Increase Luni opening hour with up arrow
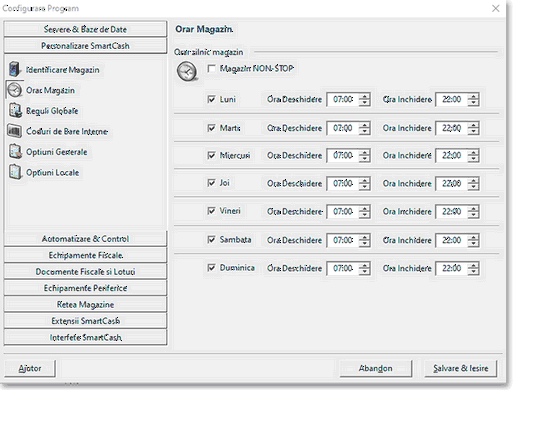 pos(364,96)
